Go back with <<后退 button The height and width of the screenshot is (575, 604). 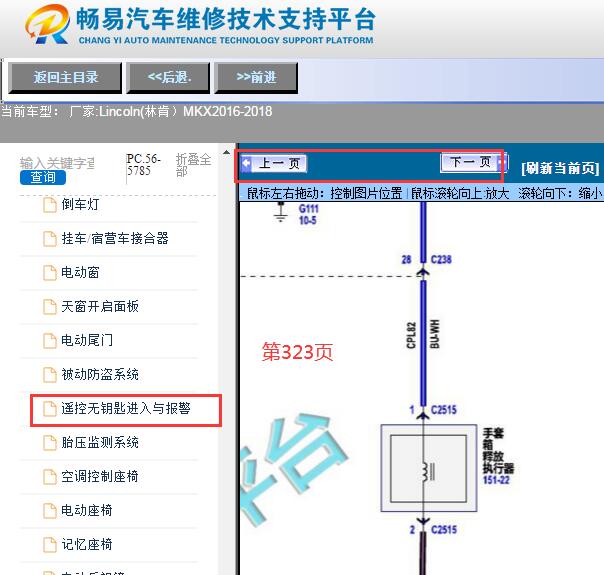tap(168, 78)
